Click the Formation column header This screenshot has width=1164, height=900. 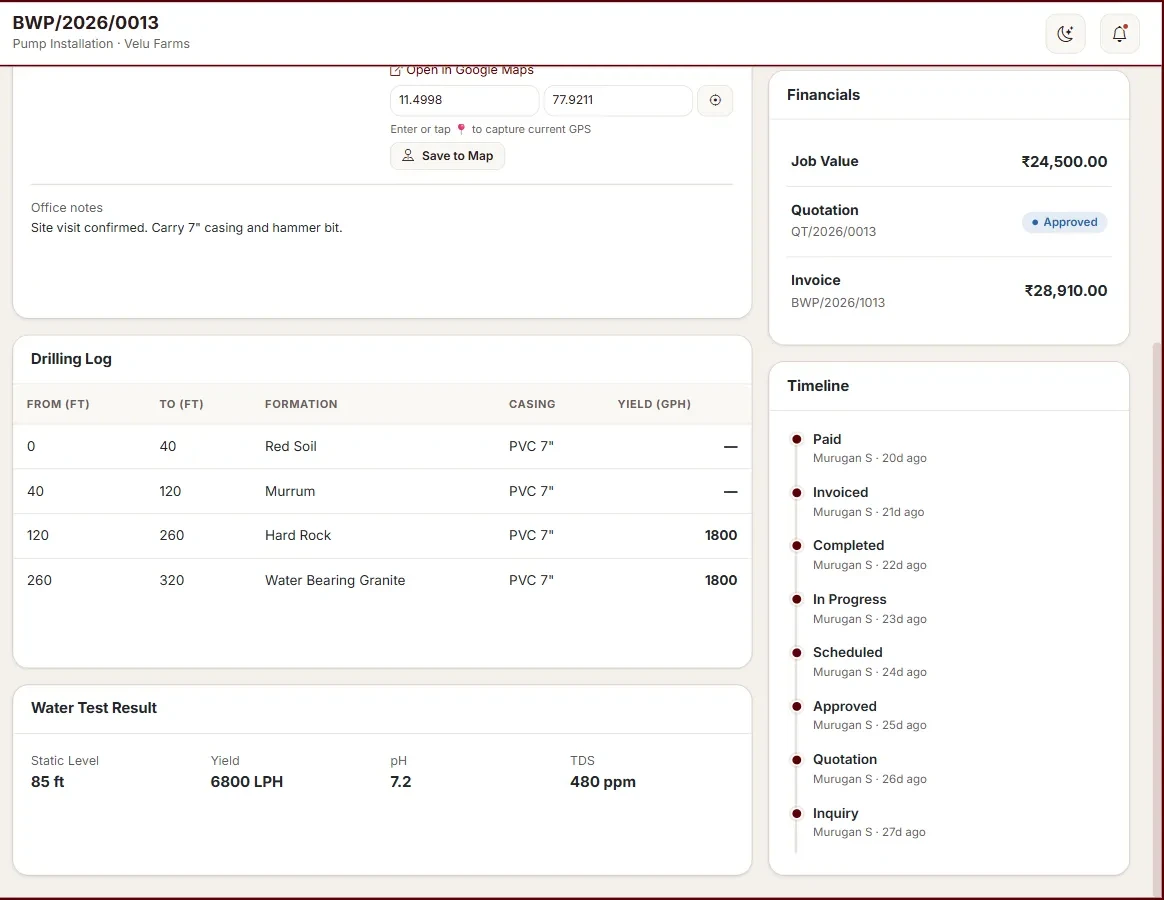tap(301, 404)
